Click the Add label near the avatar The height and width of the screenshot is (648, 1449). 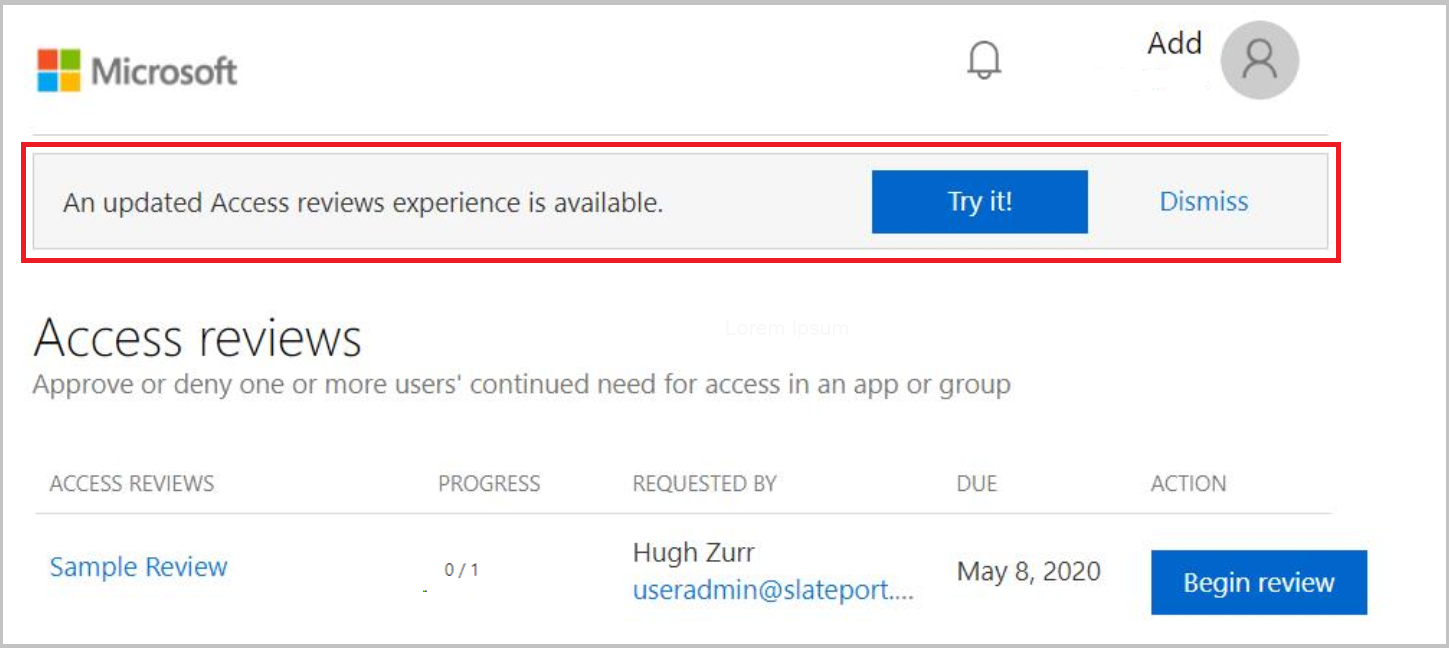(1174, 43)
